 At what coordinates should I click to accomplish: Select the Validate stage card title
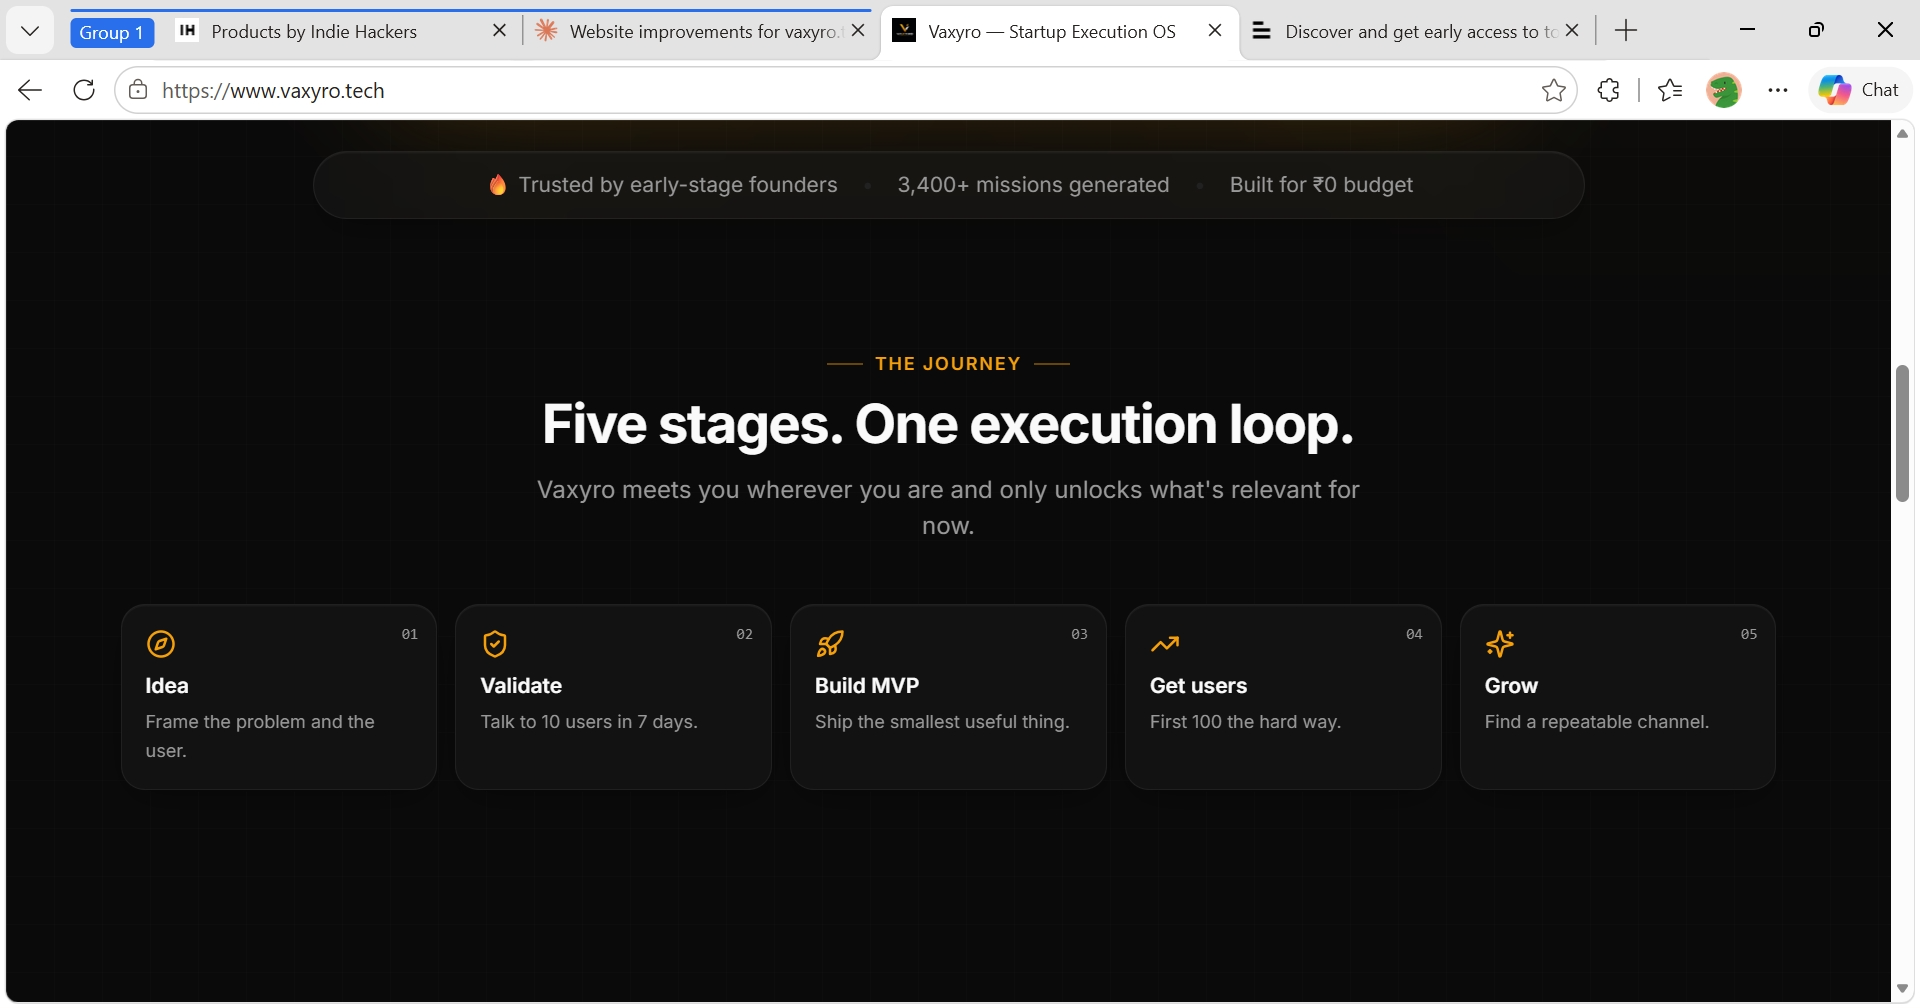[x=521, y=686]
